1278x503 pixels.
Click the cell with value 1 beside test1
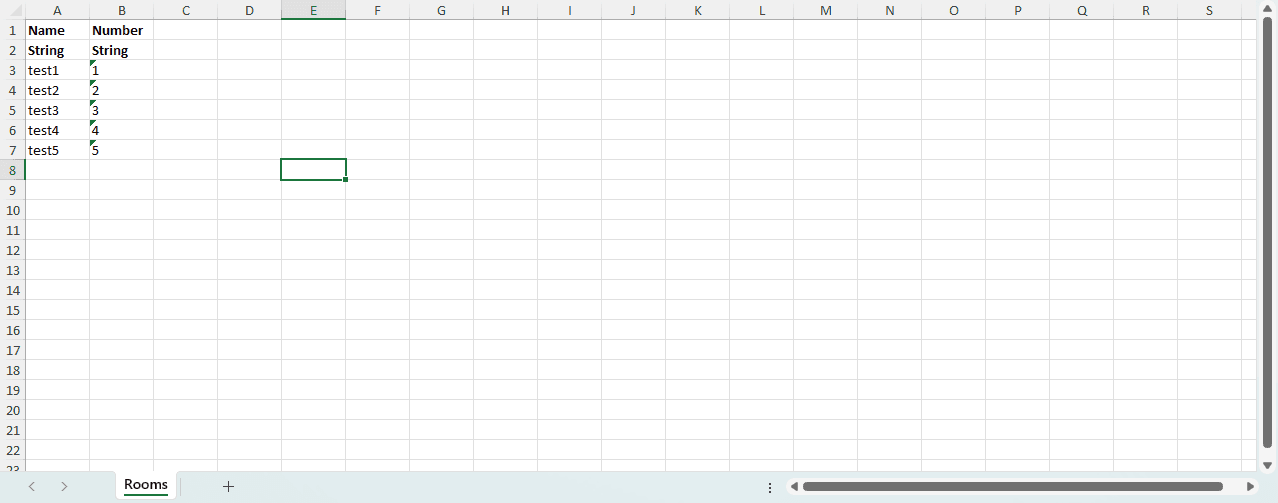[121, 70]
